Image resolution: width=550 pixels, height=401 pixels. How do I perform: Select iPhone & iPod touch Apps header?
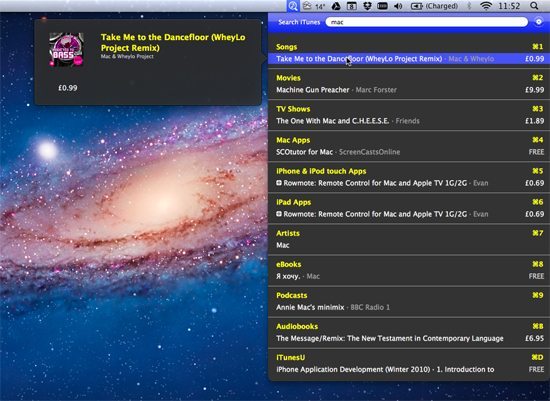pyautogui.click(x=321, y=171)
